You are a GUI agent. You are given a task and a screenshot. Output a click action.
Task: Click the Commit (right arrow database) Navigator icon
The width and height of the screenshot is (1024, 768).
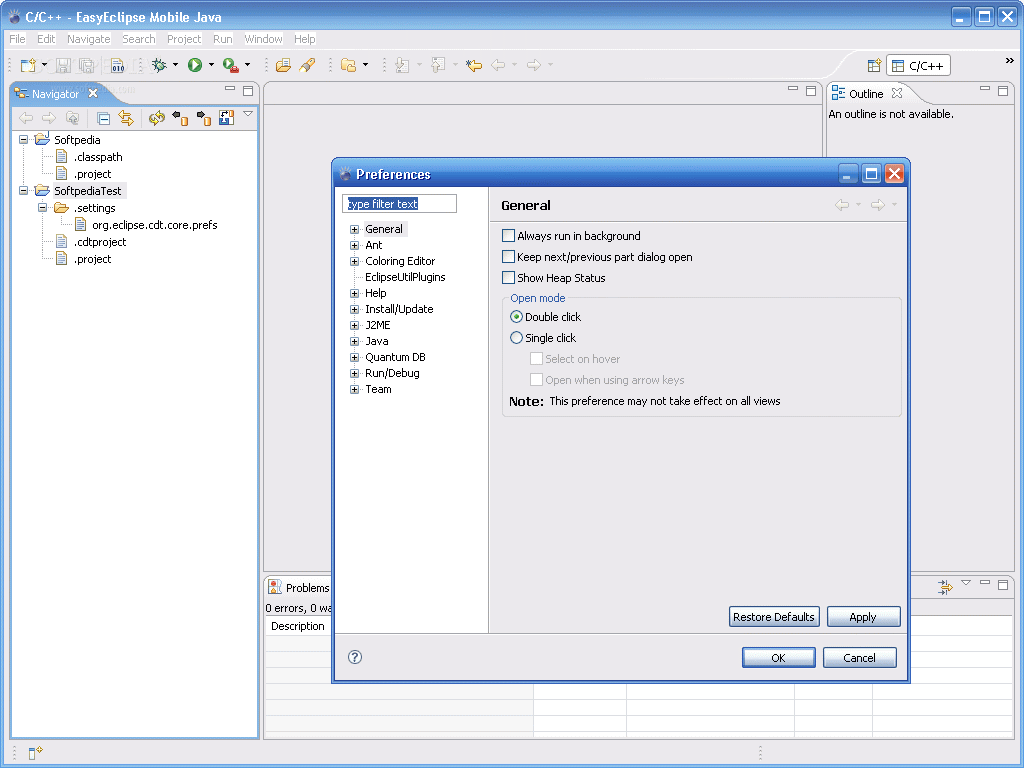pos(204,118)
